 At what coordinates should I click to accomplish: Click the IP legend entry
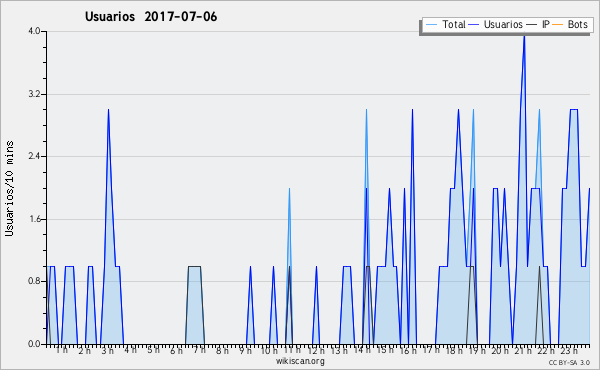click(538, 24)
